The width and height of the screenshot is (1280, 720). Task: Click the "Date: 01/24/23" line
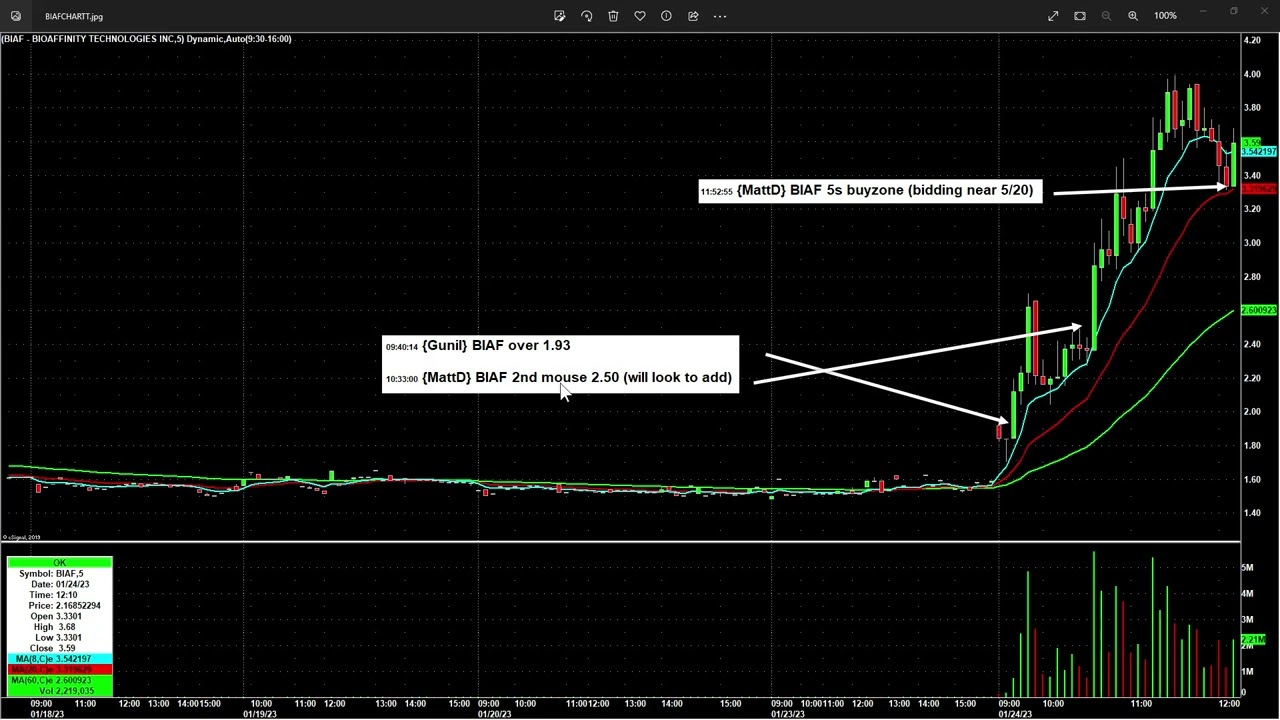click(x=60, y=584)
